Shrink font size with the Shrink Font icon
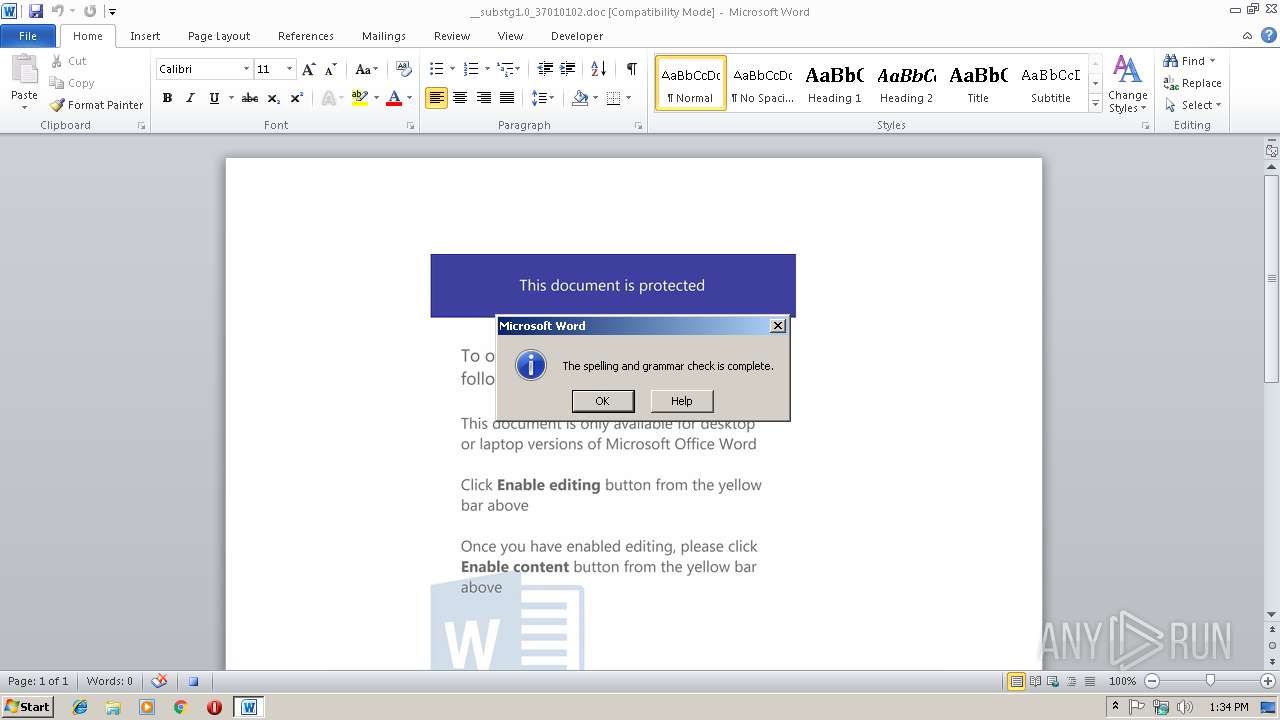The height and width of the screenshot is (720, 1280). click(x=331, y=69)
